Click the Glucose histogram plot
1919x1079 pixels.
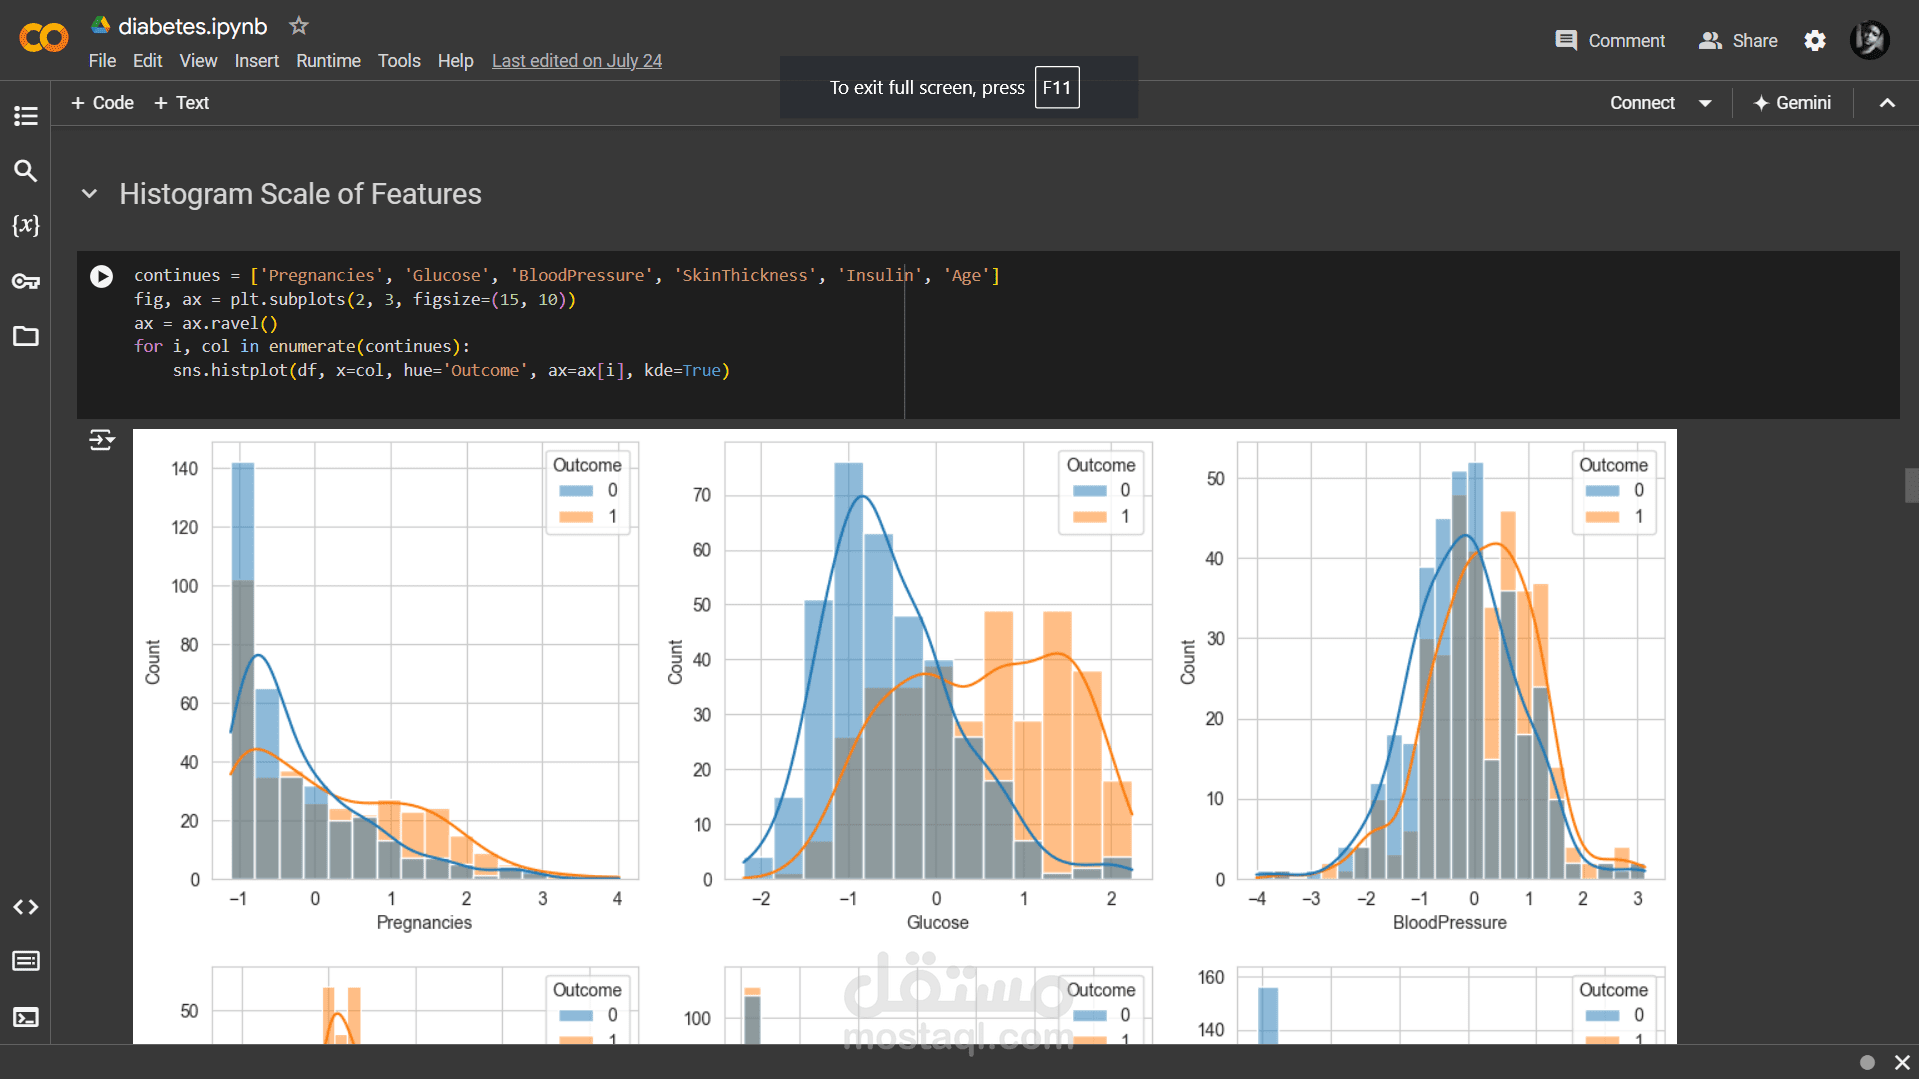(938, 661)
